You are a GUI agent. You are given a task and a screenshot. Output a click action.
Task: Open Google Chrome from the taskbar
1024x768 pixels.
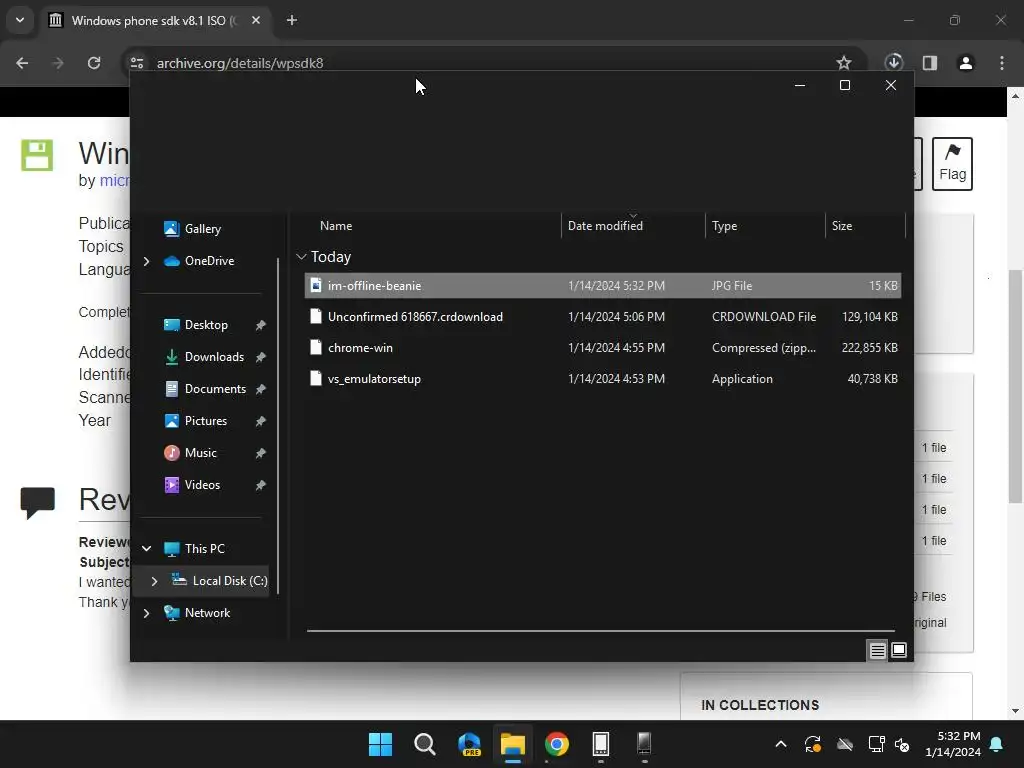[557, 744]
